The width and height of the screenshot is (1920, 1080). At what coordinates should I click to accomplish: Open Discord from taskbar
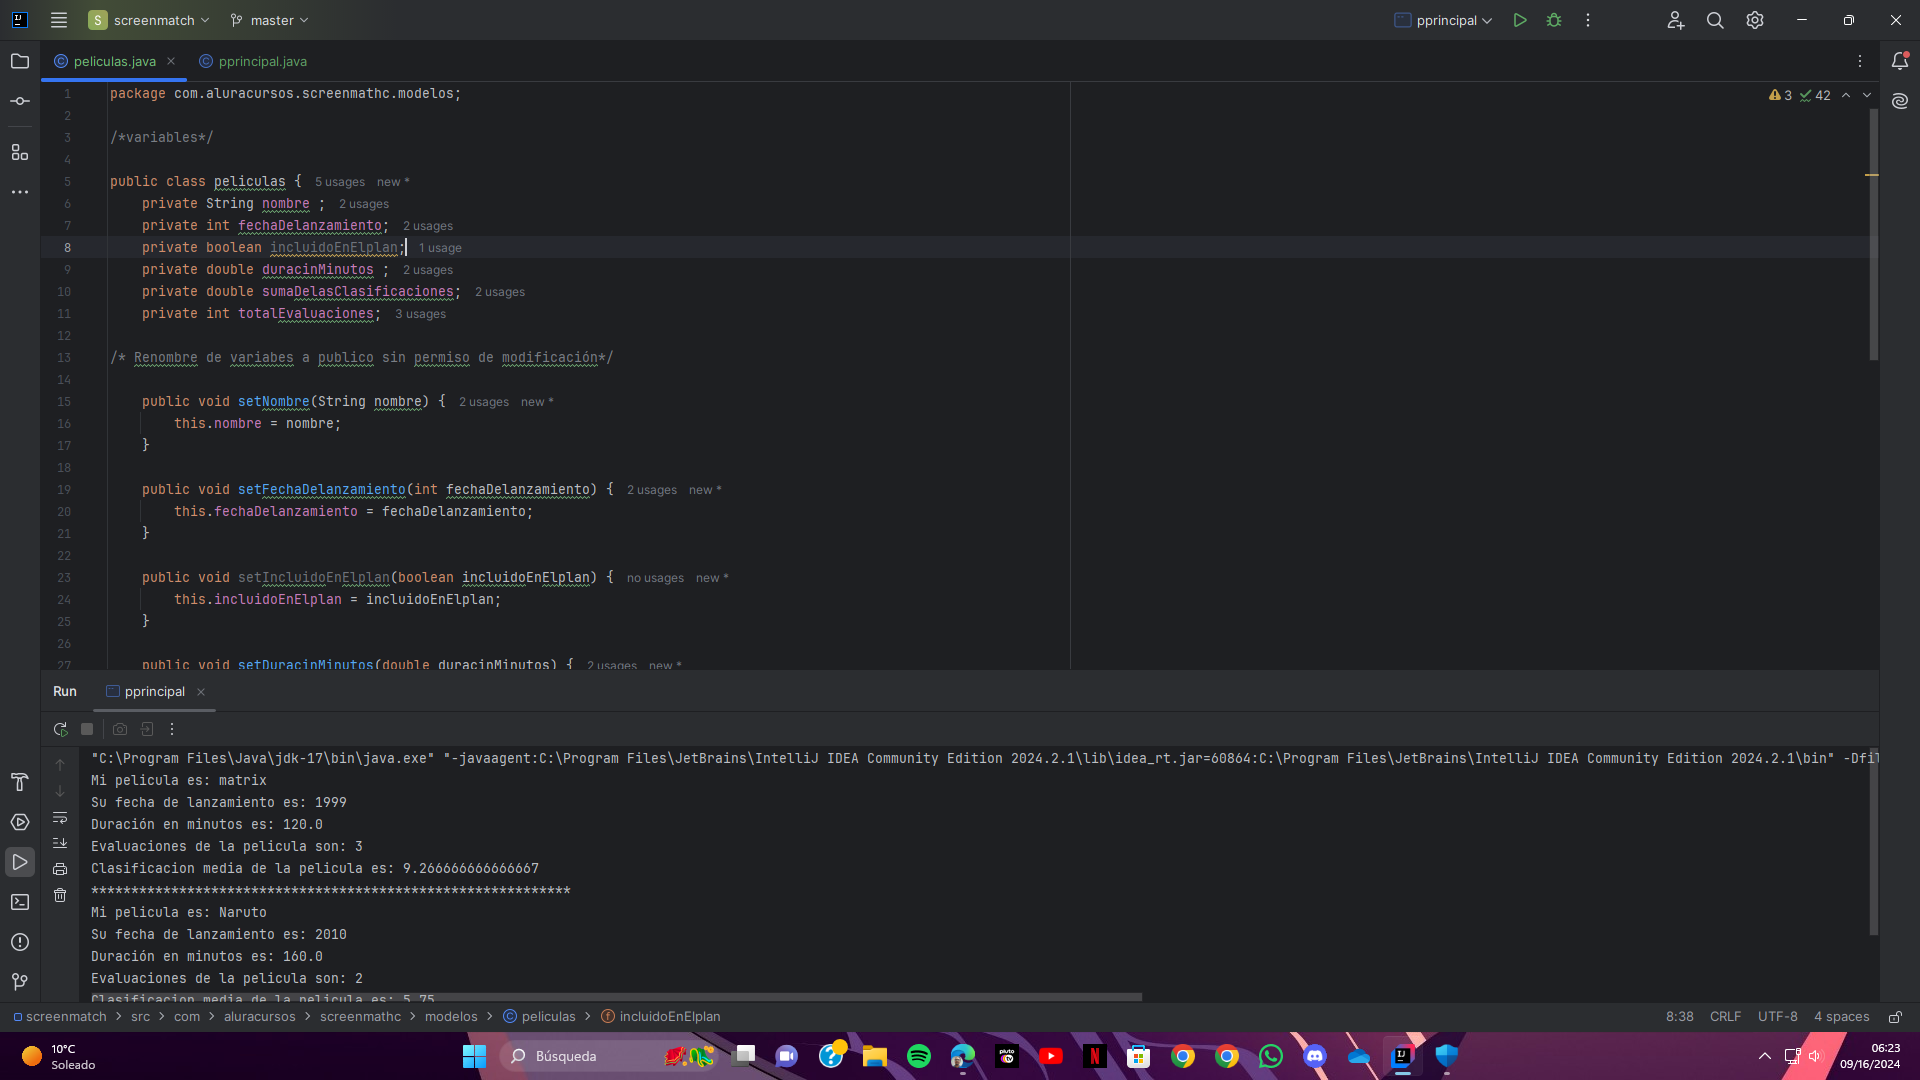pyautogui.click(x=1314, y=1056)
